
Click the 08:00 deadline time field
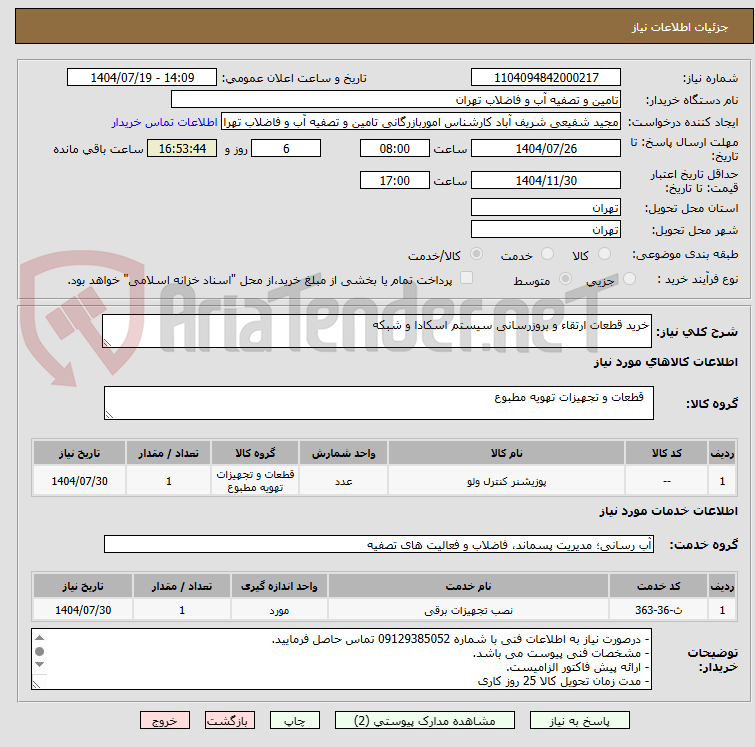pos(394,148)
